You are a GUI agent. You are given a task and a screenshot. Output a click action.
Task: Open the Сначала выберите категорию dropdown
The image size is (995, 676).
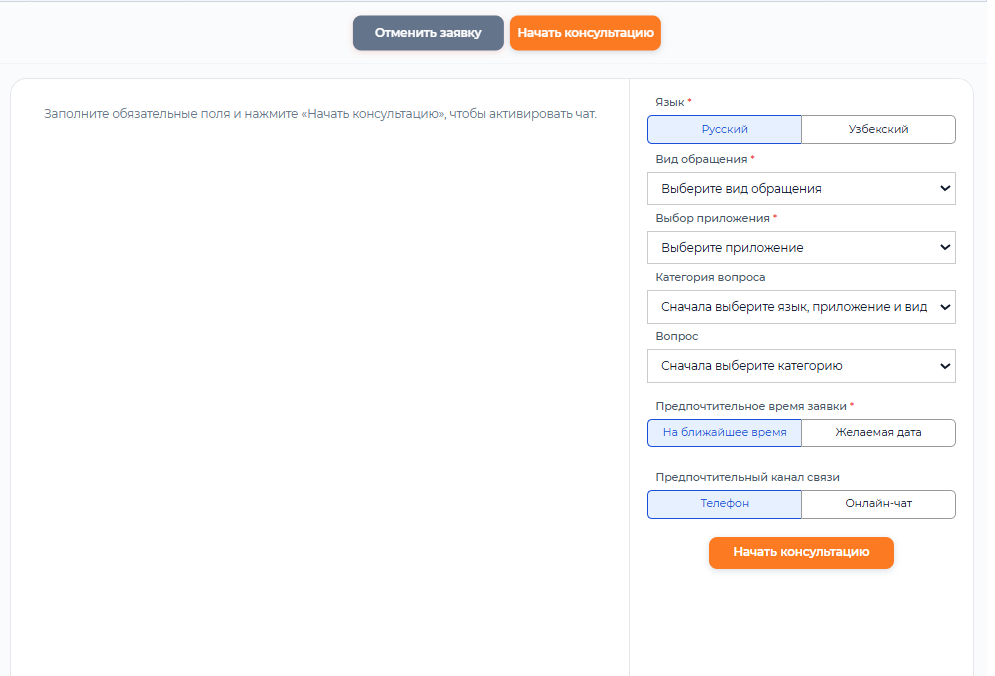(790, 366)
